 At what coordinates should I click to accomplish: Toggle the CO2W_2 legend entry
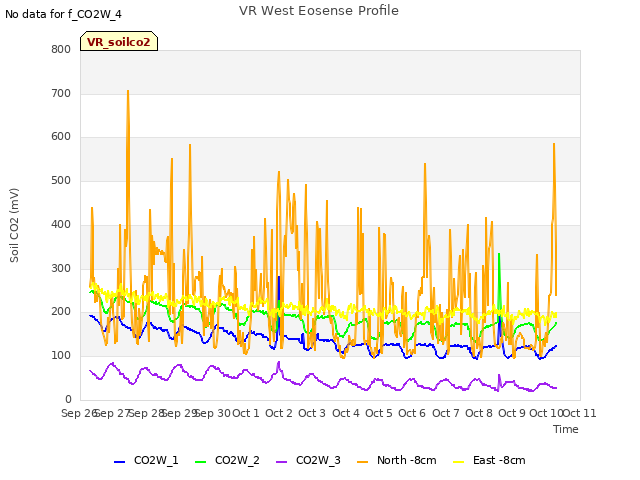pyautogui.click(x=227, y=460)
